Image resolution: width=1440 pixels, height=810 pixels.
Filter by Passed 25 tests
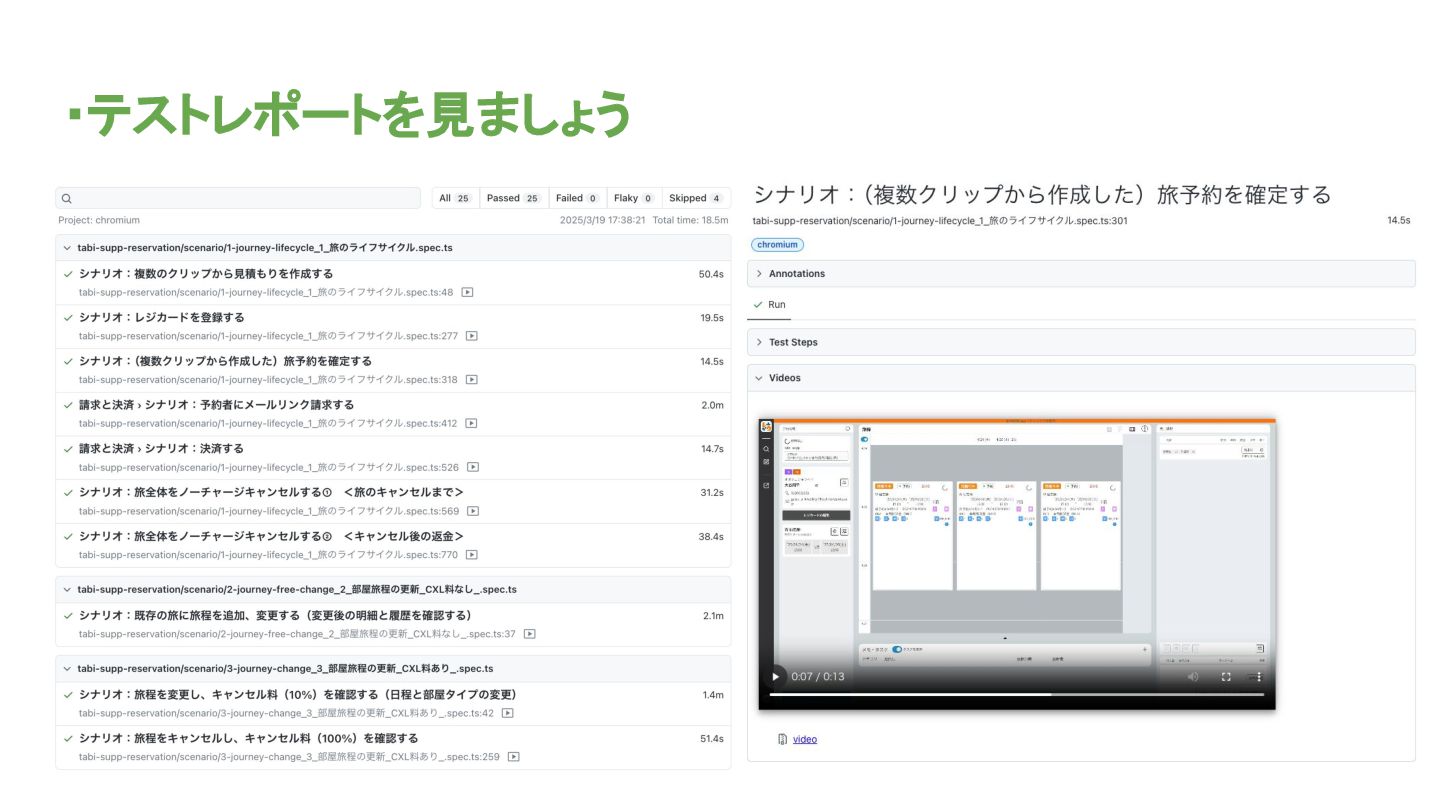point(513,198)
